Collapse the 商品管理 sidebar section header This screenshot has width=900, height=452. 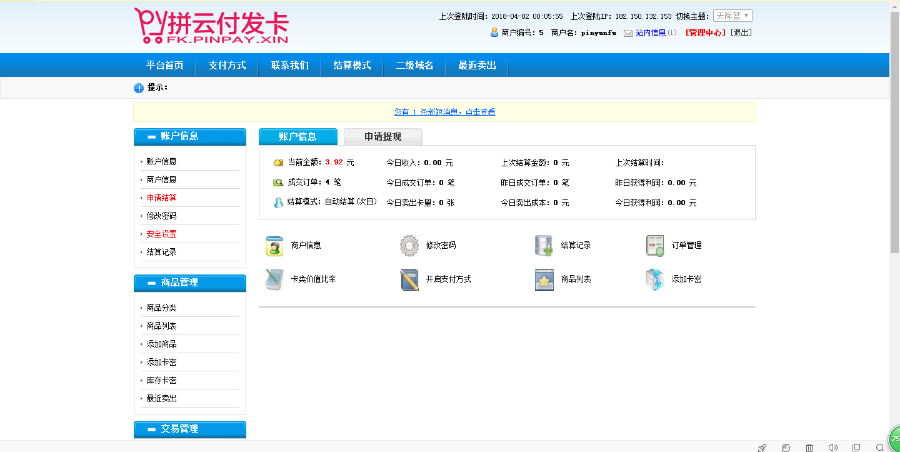tap(190, 283)
